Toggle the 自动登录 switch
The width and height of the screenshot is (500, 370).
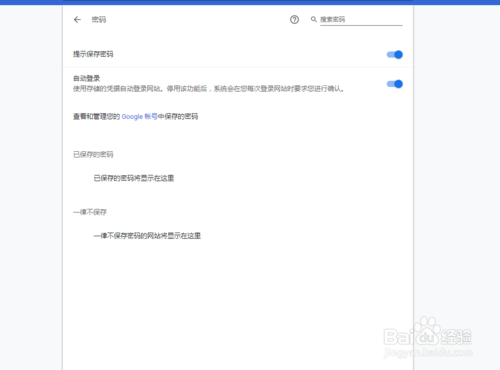coord(395,84)
